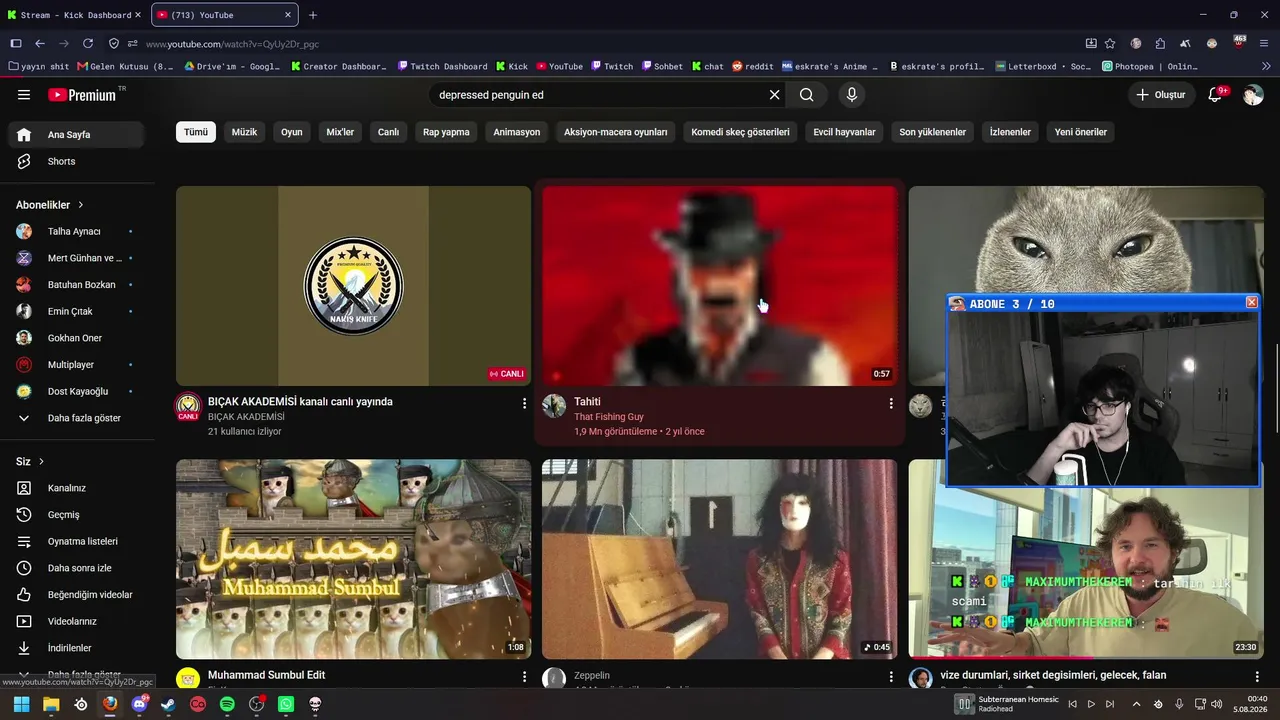Image resolution: width=1280 pixels, height=720 pixels.
Task: Open Spotify from the taskbar
Action: [x=227, y=704]
